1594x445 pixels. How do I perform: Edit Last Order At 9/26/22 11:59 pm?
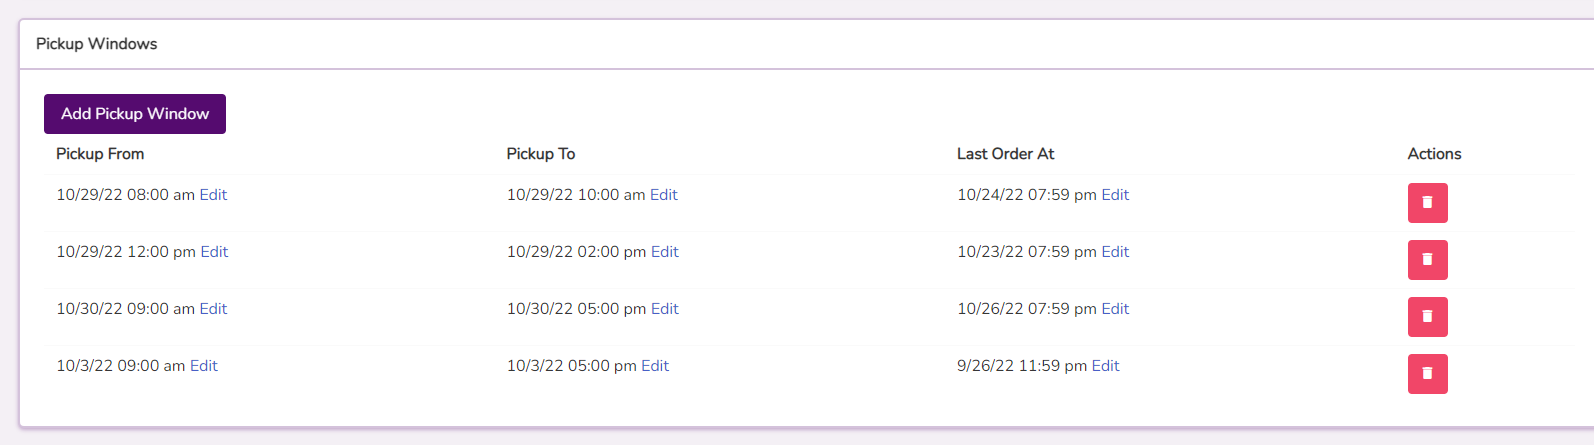click(1105, 366)
